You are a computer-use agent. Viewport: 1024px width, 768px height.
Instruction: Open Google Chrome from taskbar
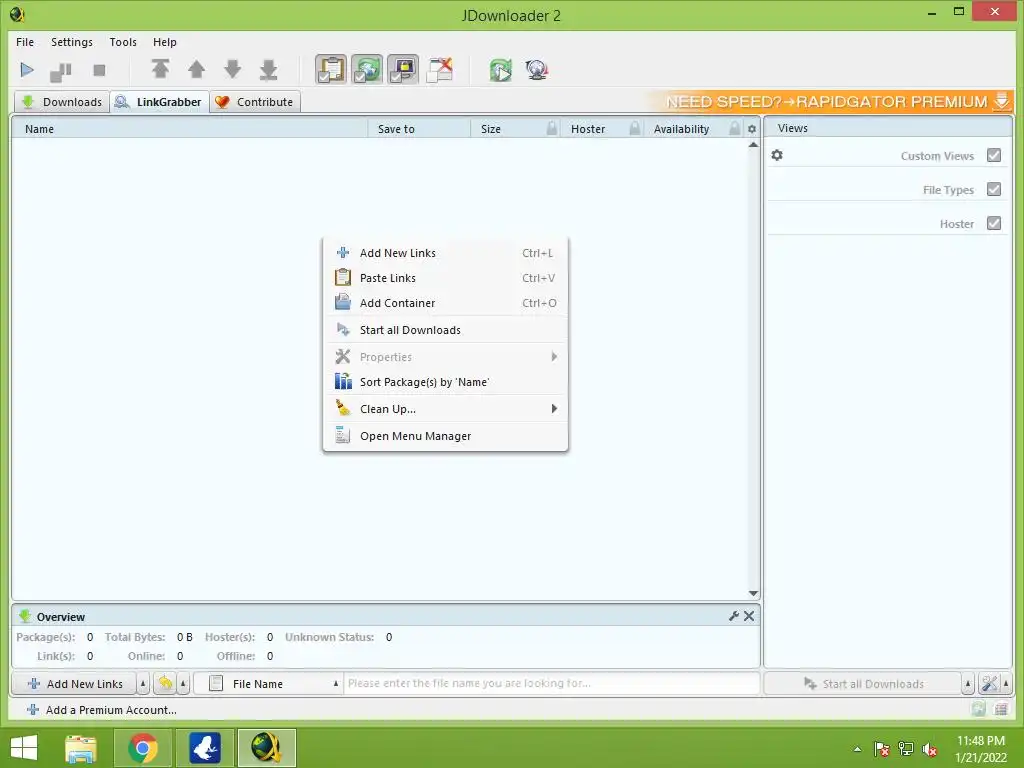tap(143, 748)
